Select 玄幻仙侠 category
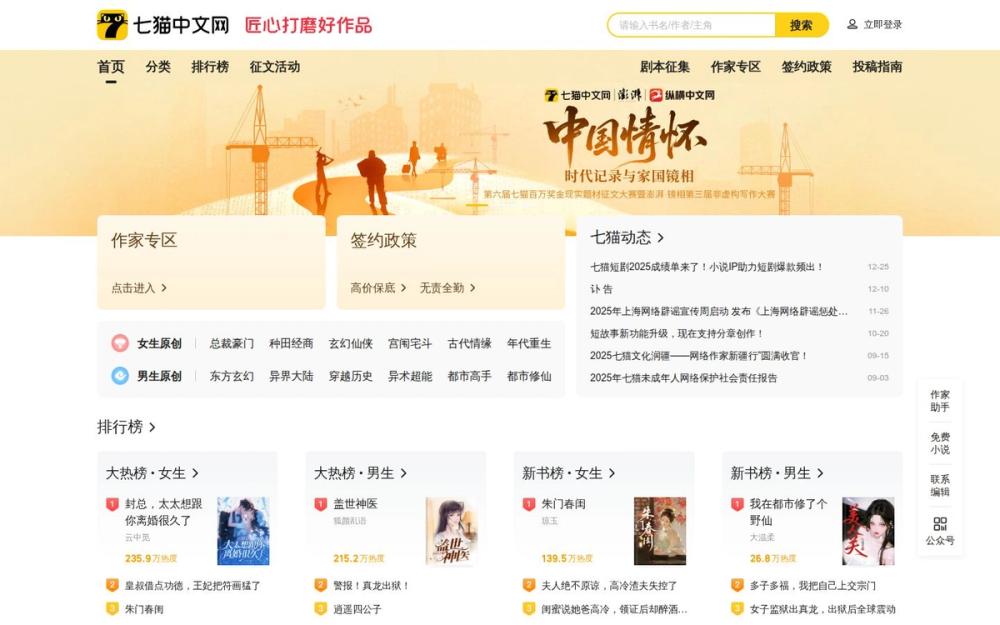This screenshot has height=625, width=1000. (x=351, y=343)
